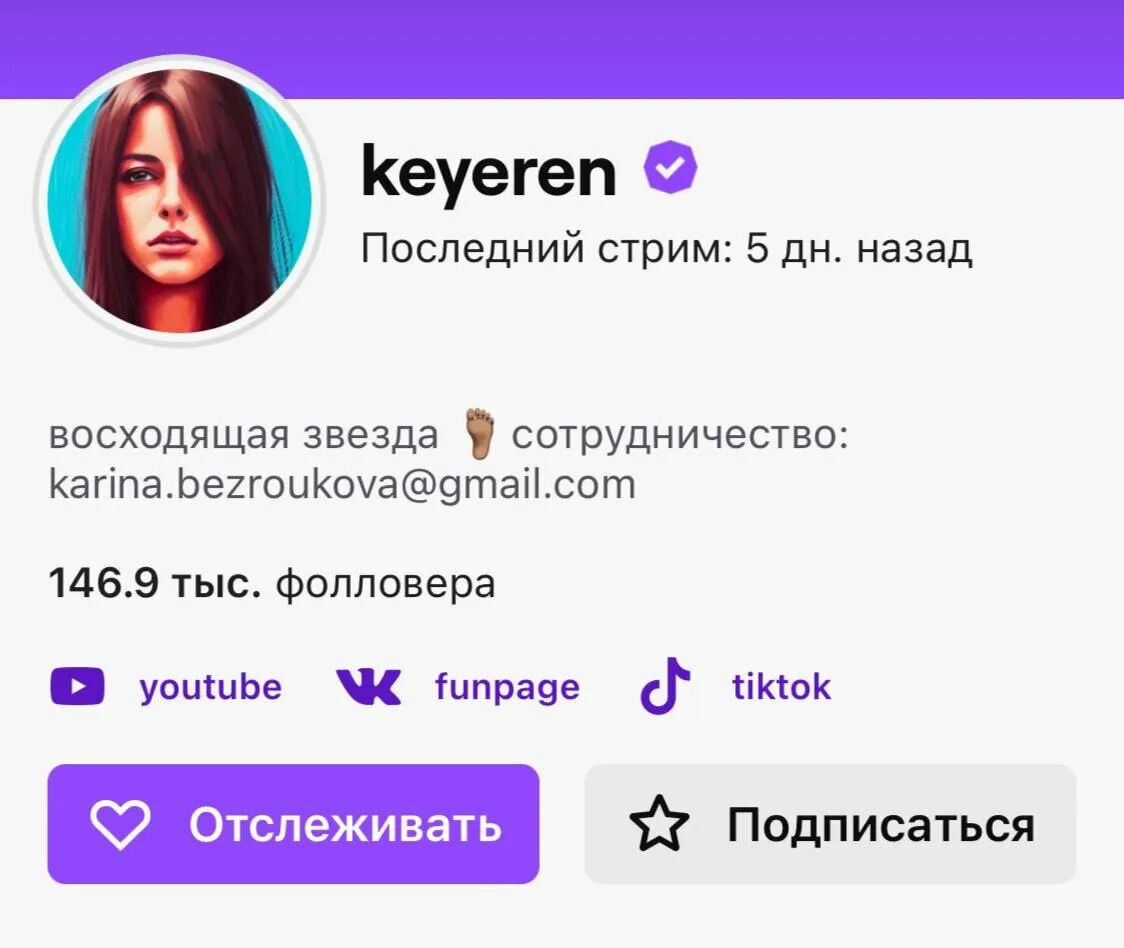
Task: Click the 'сотрудничество:' label in bio
Action: click(x=680, y=435)
